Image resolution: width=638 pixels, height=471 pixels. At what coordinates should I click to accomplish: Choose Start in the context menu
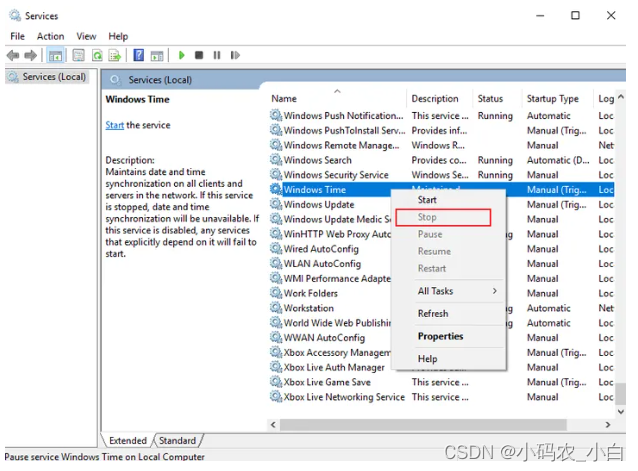point(427,200)
